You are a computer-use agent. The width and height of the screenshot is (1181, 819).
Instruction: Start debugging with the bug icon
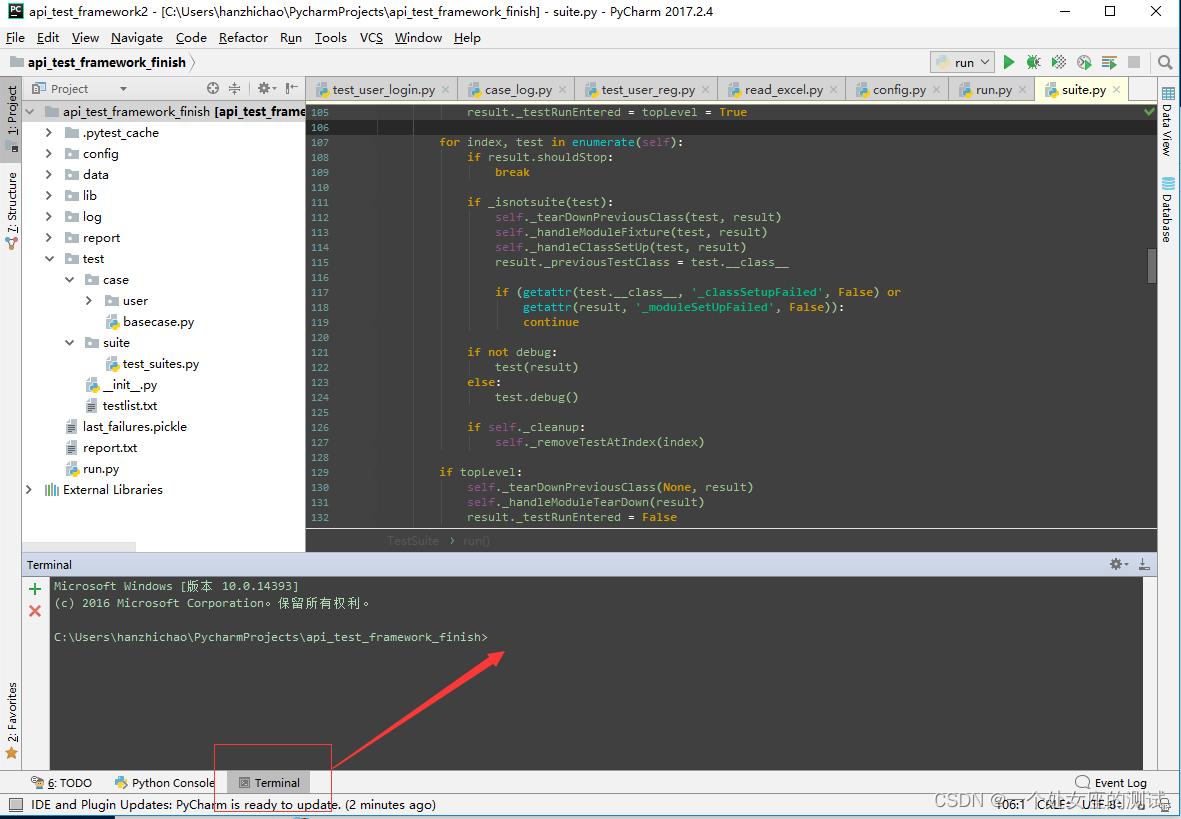click(1033, 63)
